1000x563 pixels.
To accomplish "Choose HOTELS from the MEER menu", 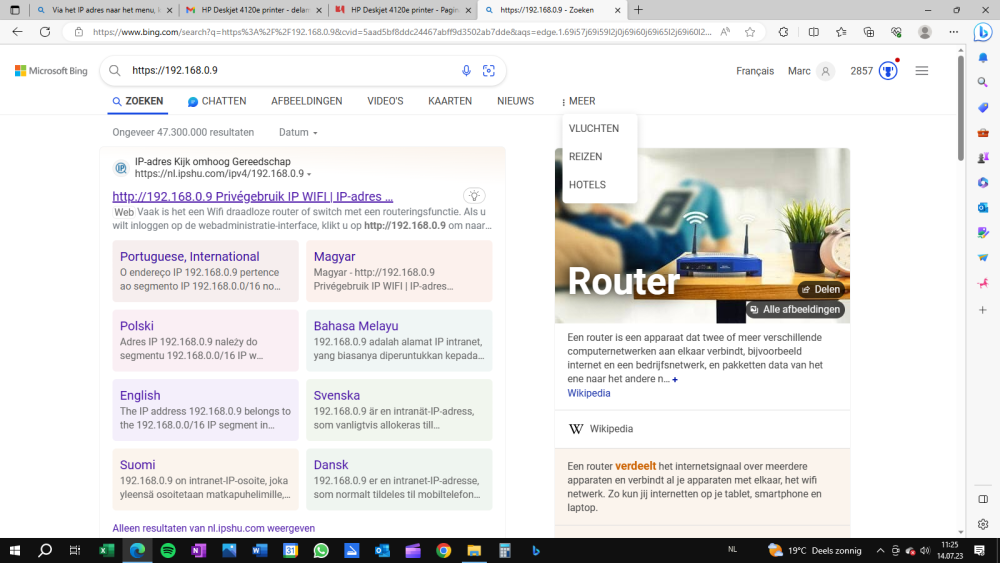I will point(587,185).
